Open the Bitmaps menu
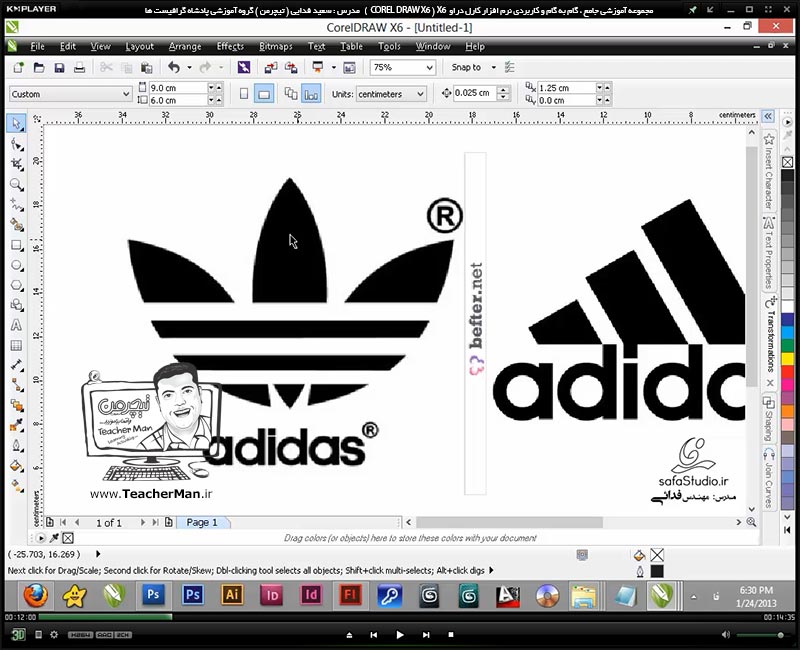Viewport: 800px width, 650px height. 276,46
